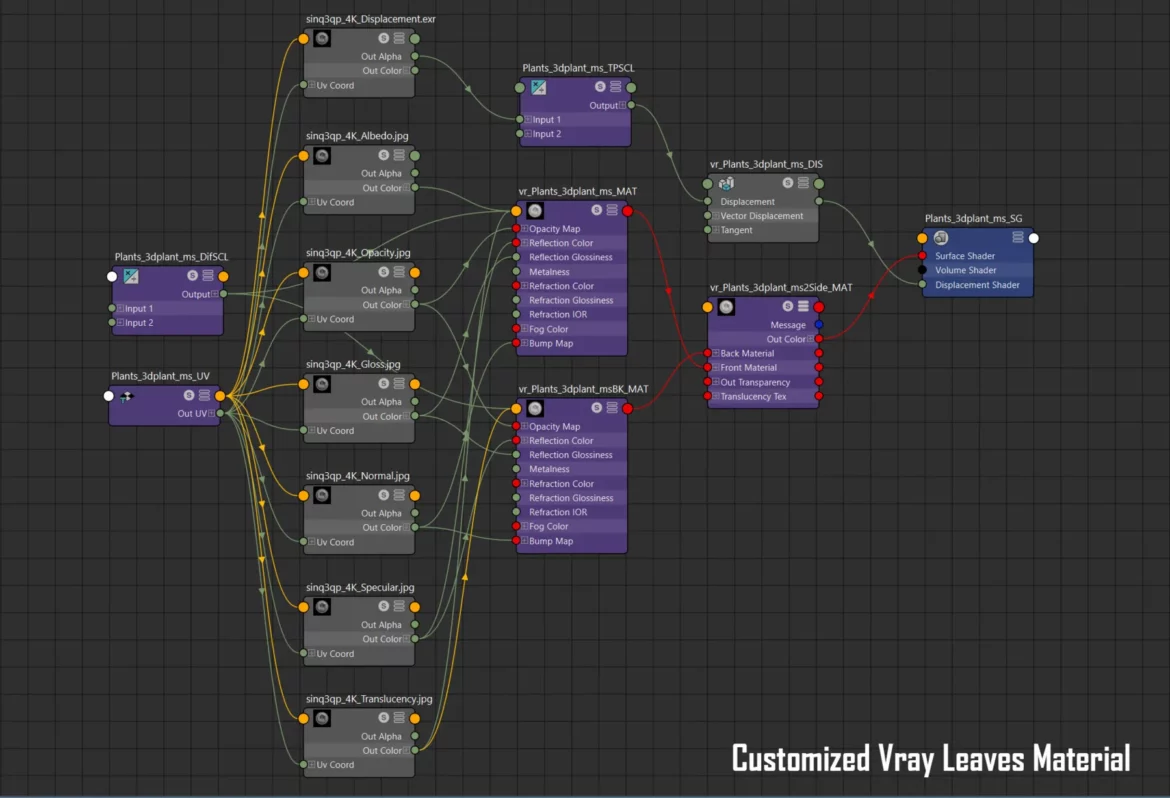Click Displacement Shader attribute on Plants_3dplant_ms_SG

pos(977,285)
